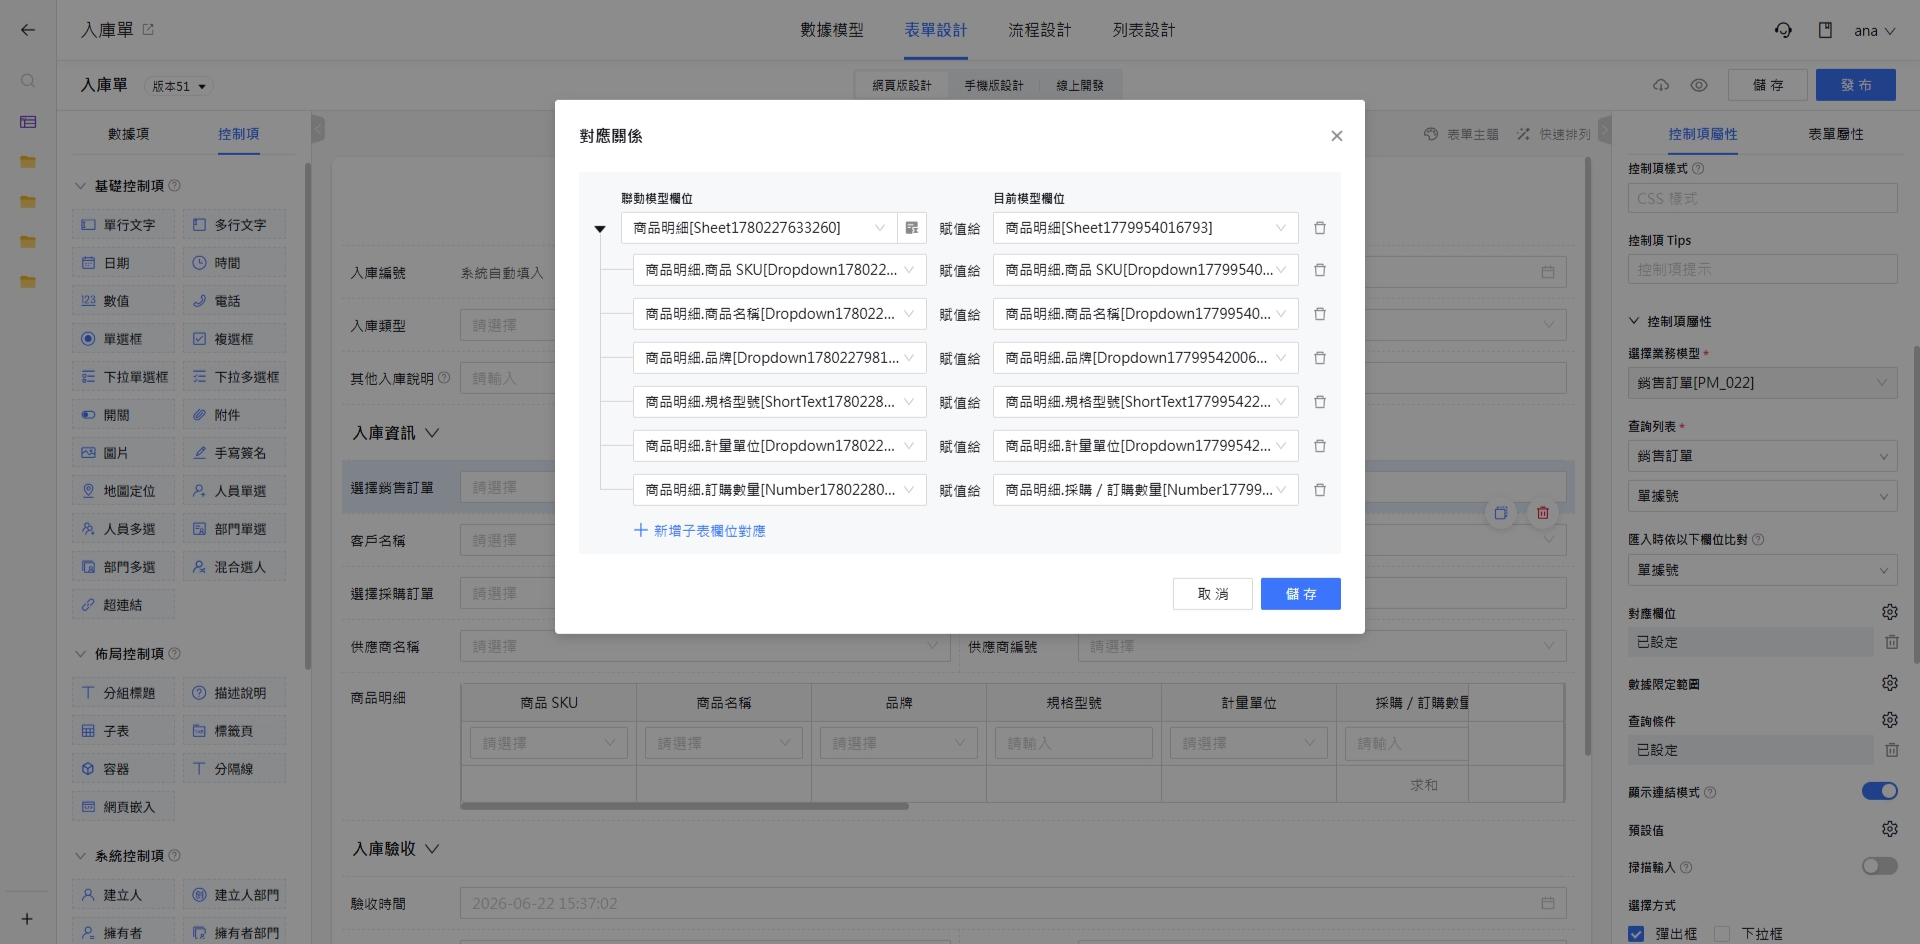Copy the selected 選擇銷售訂單 control
The image size is (1920, 944).
point(1500,513)
